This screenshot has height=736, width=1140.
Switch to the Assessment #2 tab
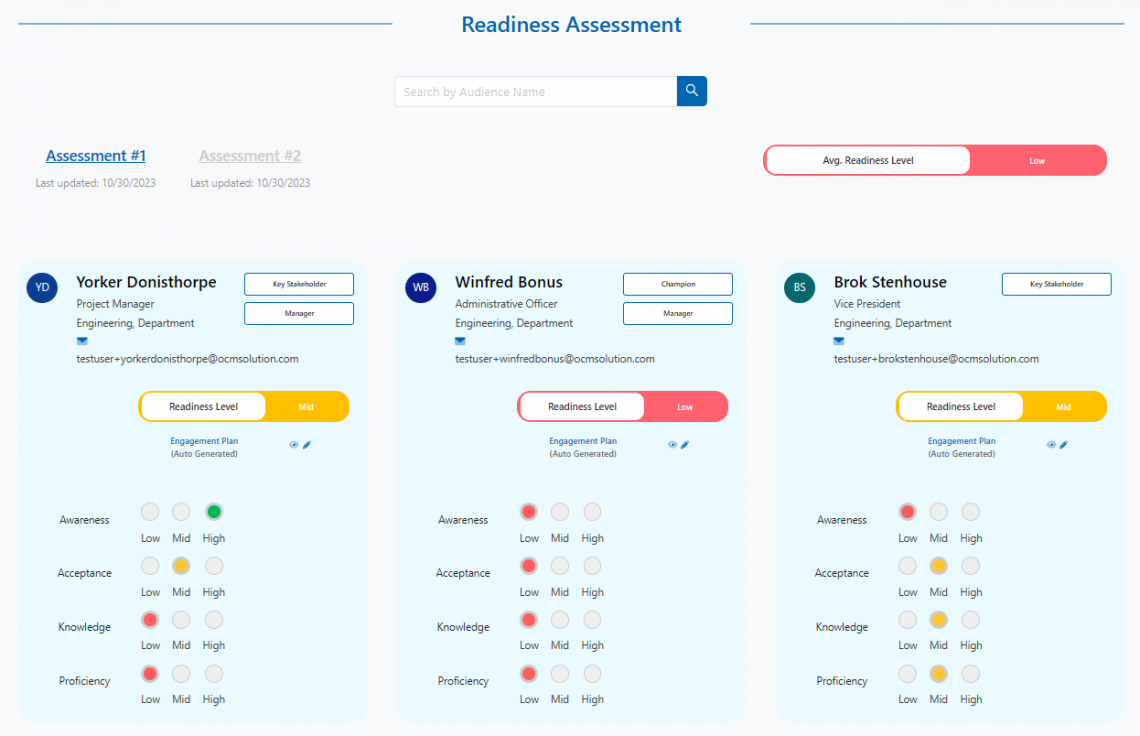249,155
